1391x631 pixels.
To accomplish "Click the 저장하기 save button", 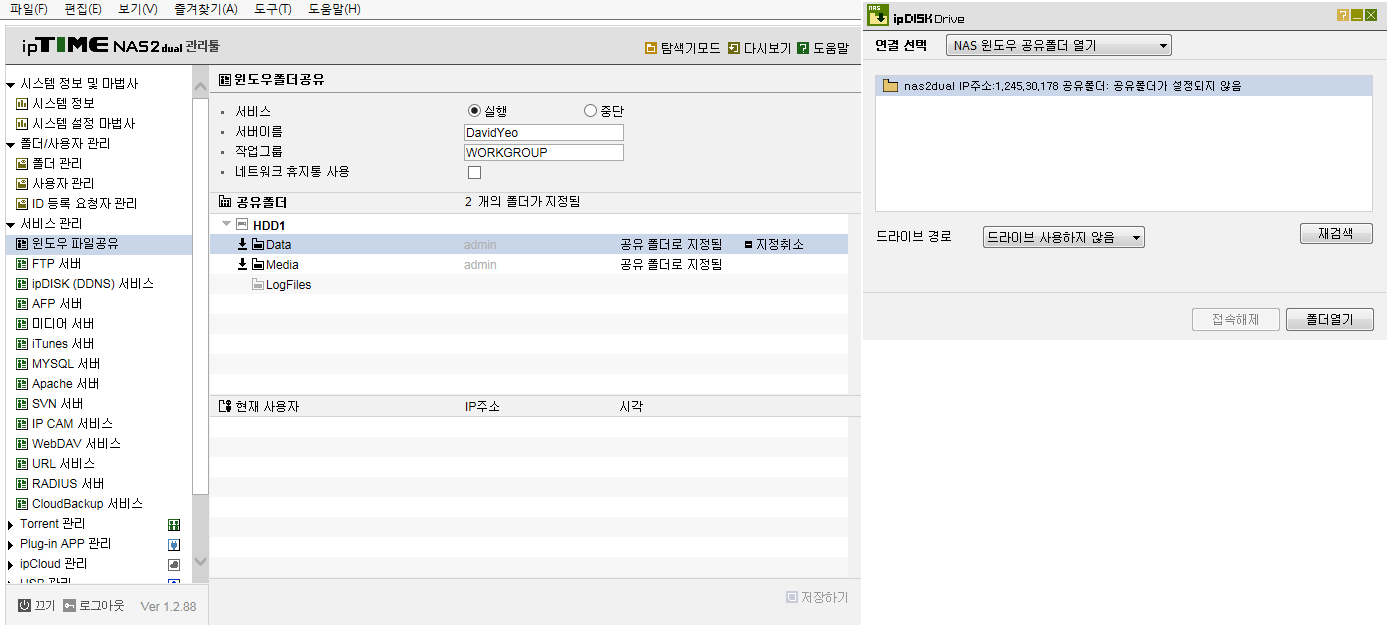I will coord(817,597).
